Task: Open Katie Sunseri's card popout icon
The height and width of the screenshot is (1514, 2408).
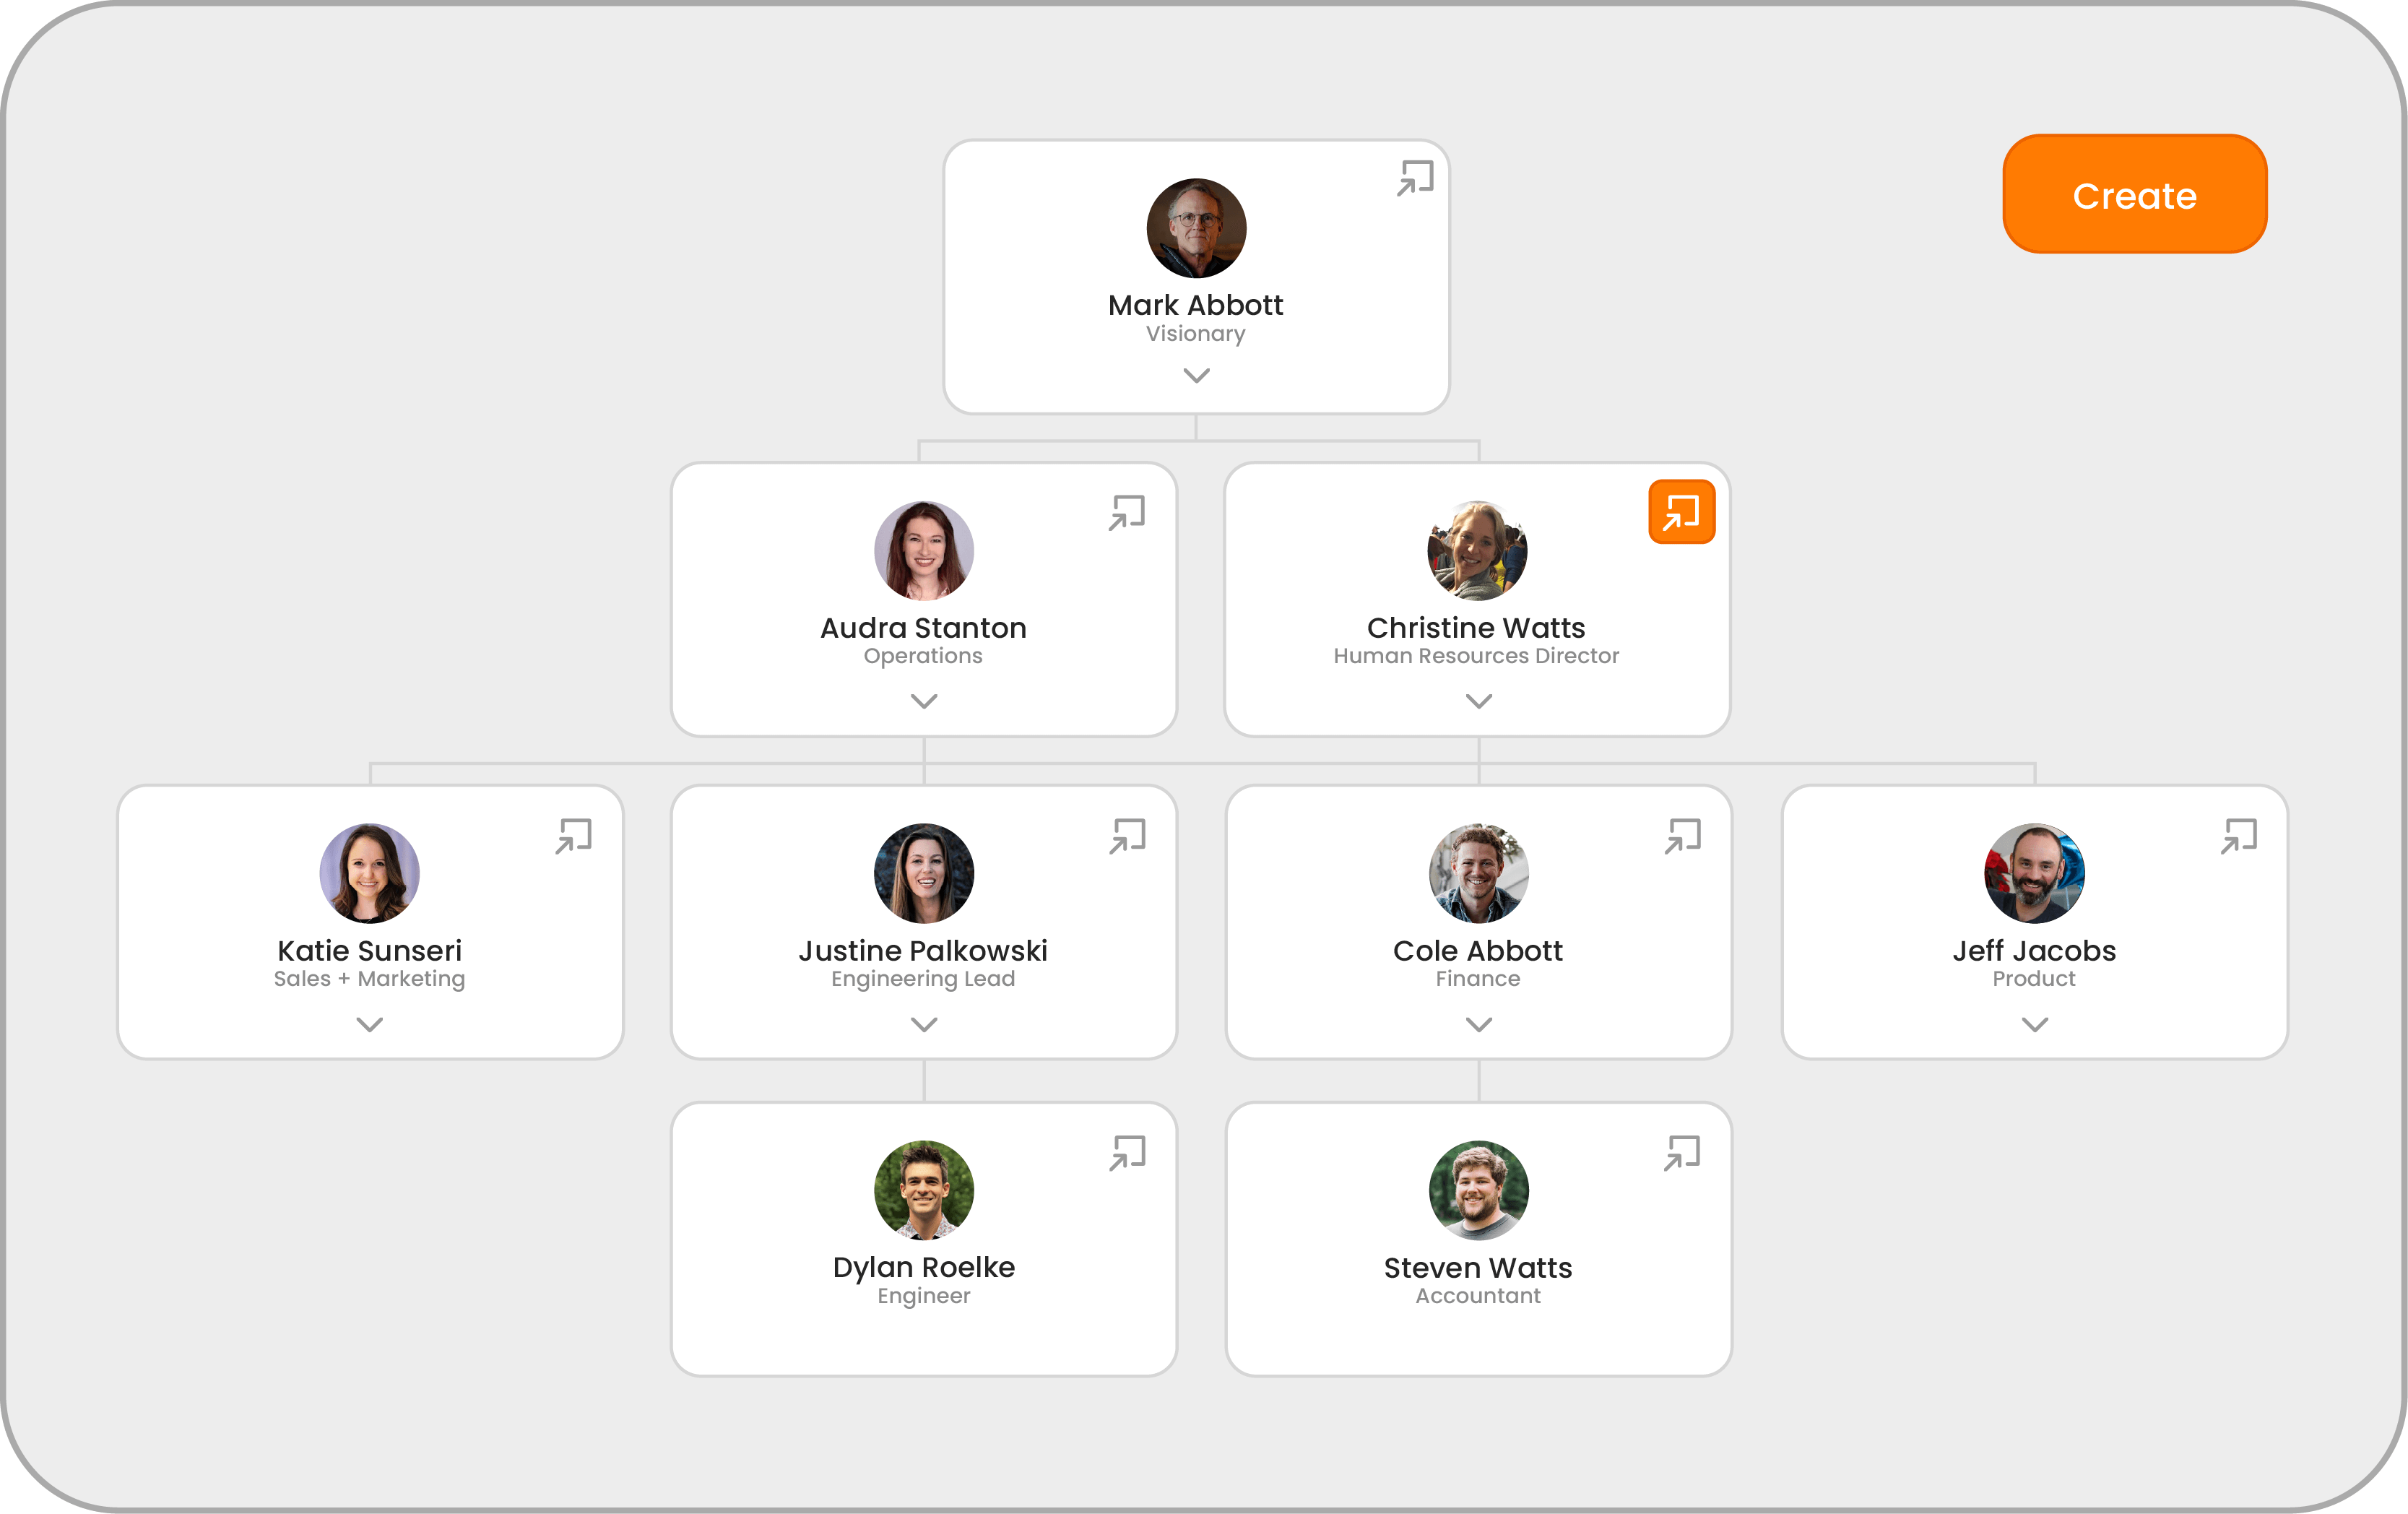Action: [x=573, y=836]
